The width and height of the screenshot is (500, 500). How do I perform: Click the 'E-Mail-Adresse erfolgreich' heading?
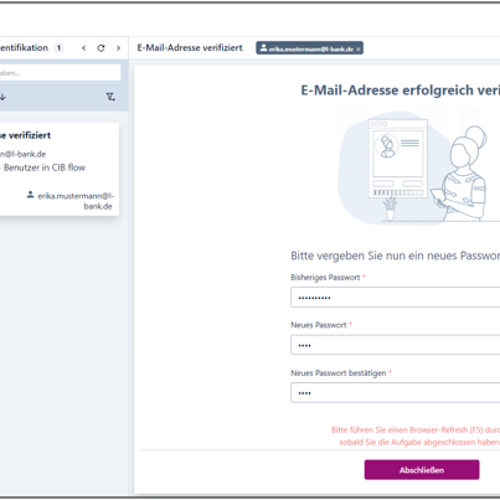(x=400, y=90)
